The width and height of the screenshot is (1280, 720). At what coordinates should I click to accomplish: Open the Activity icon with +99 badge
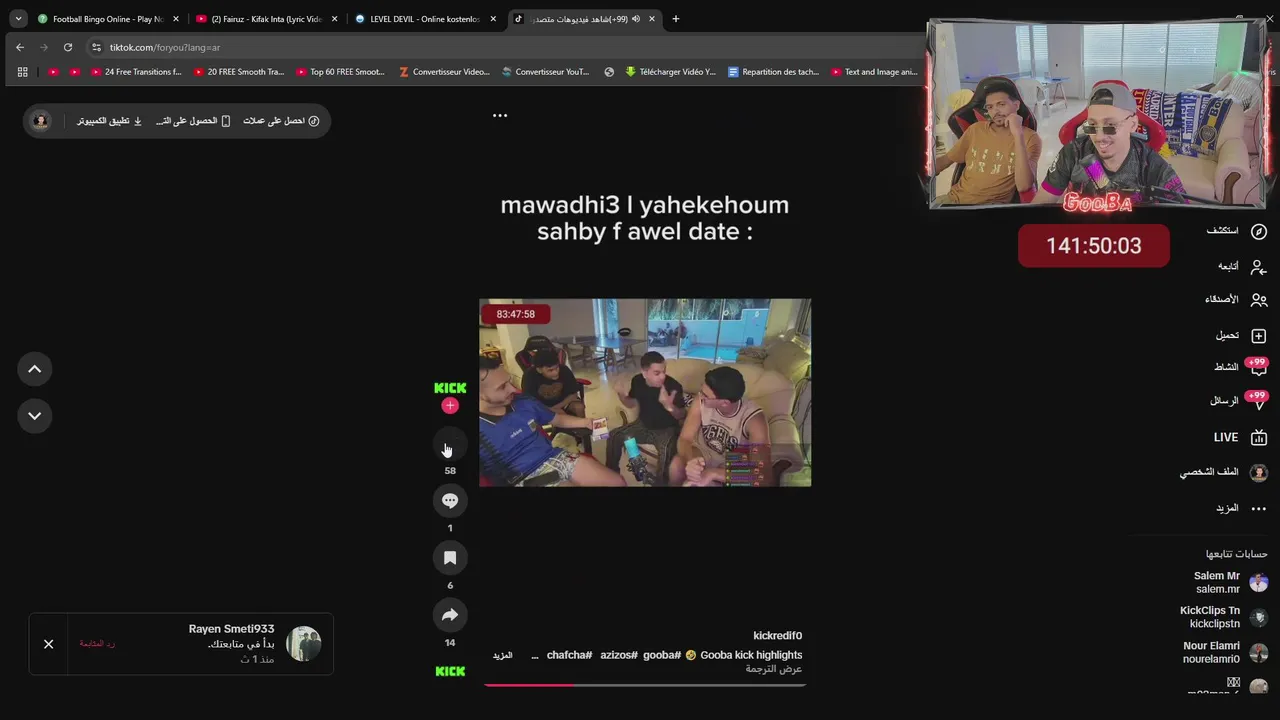pyautogui.click(x=1257, y=367)
